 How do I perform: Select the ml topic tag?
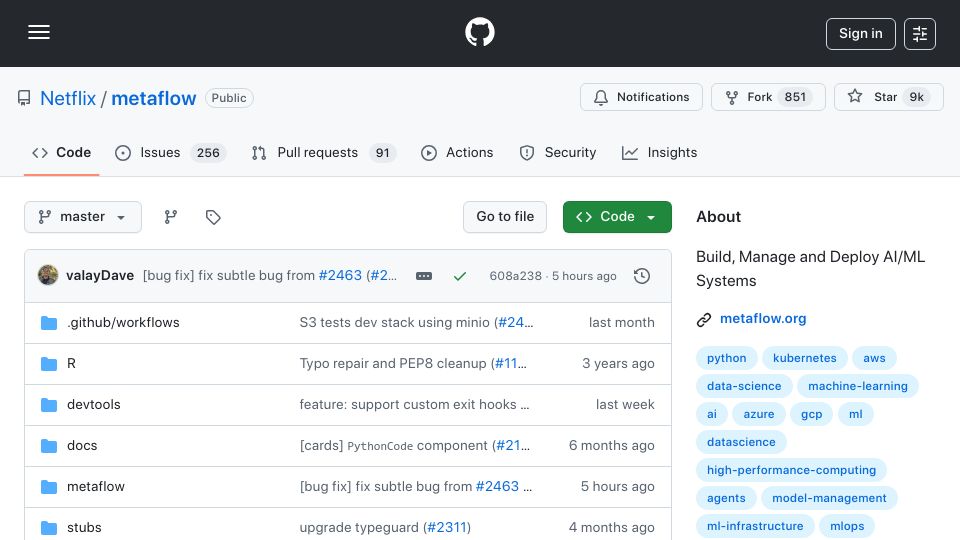click(x=855, y=414)
